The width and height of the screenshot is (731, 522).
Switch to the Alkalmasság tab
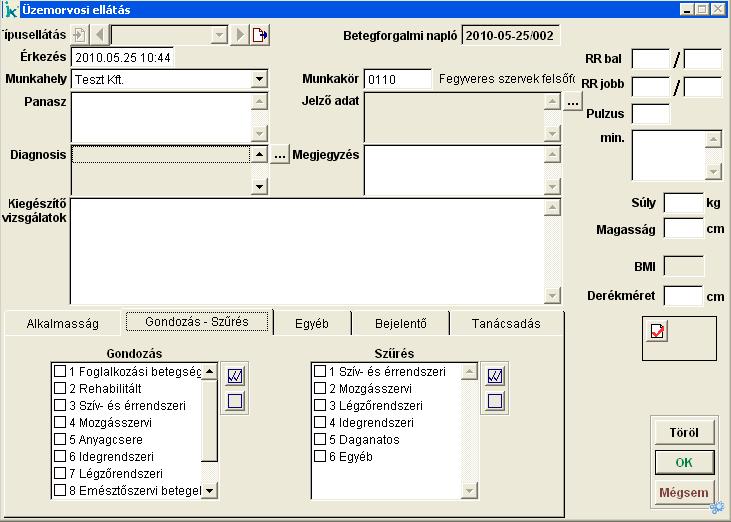62,323
